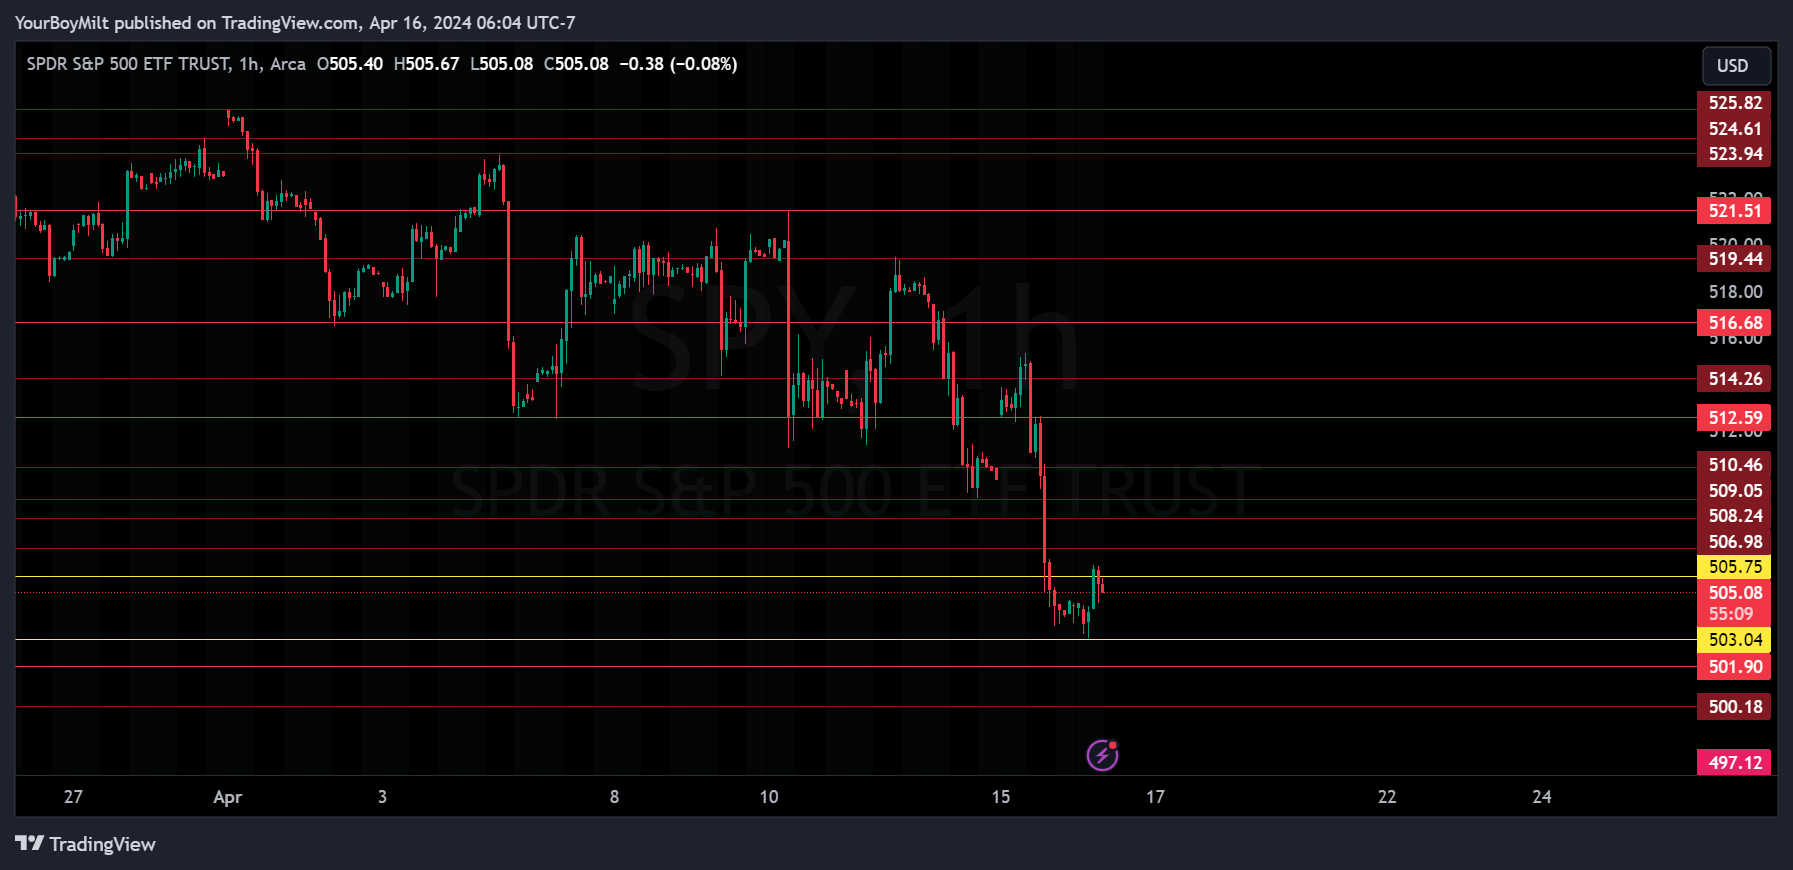The width and height of the screenshot is (1793, 870).
Task: Click the yellow 503.04 price label
Action: coord(1734,639)
